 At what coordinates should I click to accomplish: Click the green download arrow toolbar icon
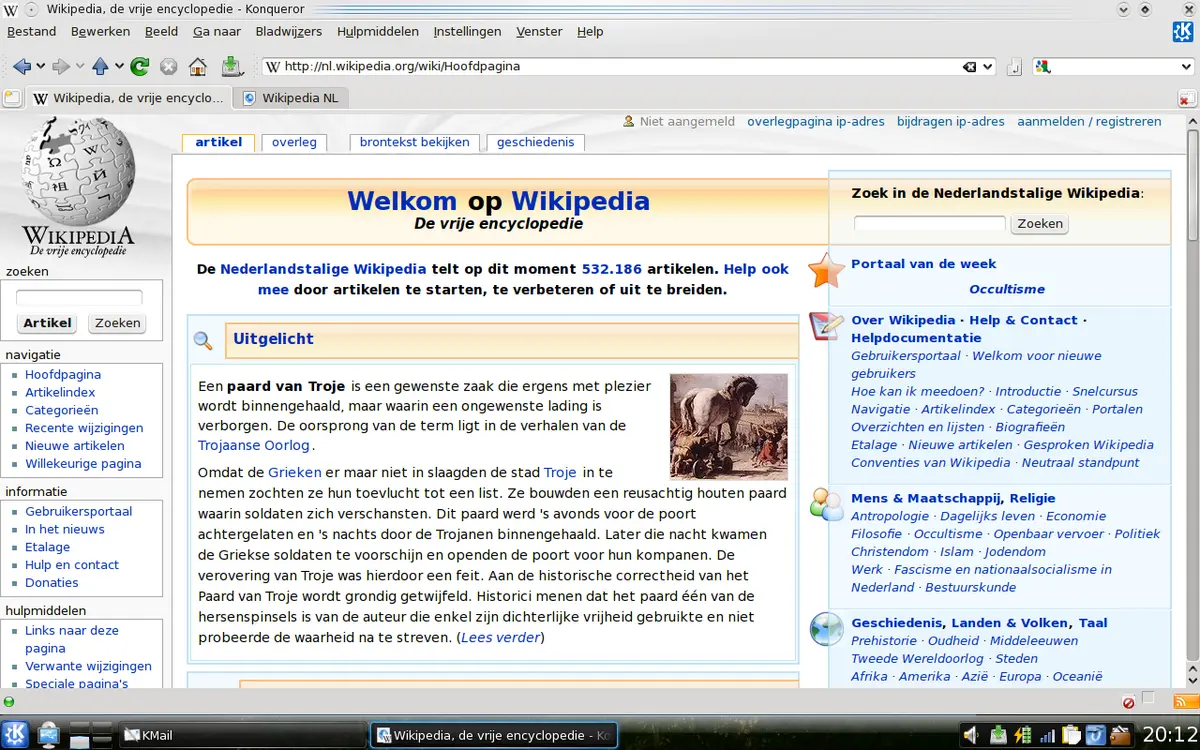(231, 67)
